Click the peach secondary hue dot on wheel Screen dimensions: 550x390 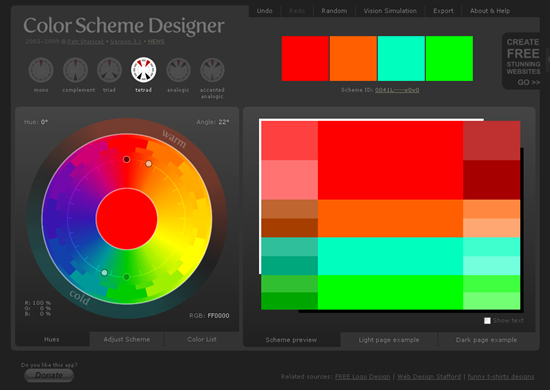(149, 164)
